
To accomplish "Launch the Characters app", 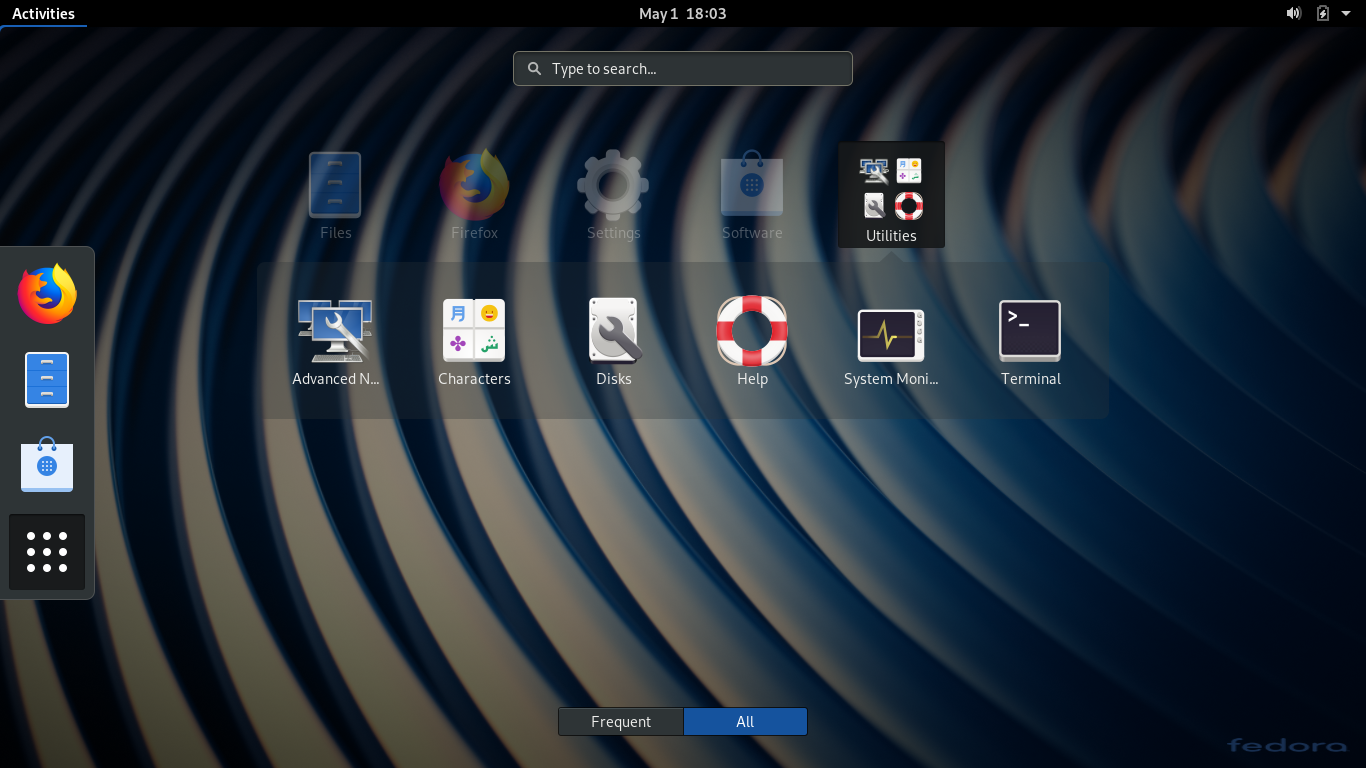I will click(474, 341).
